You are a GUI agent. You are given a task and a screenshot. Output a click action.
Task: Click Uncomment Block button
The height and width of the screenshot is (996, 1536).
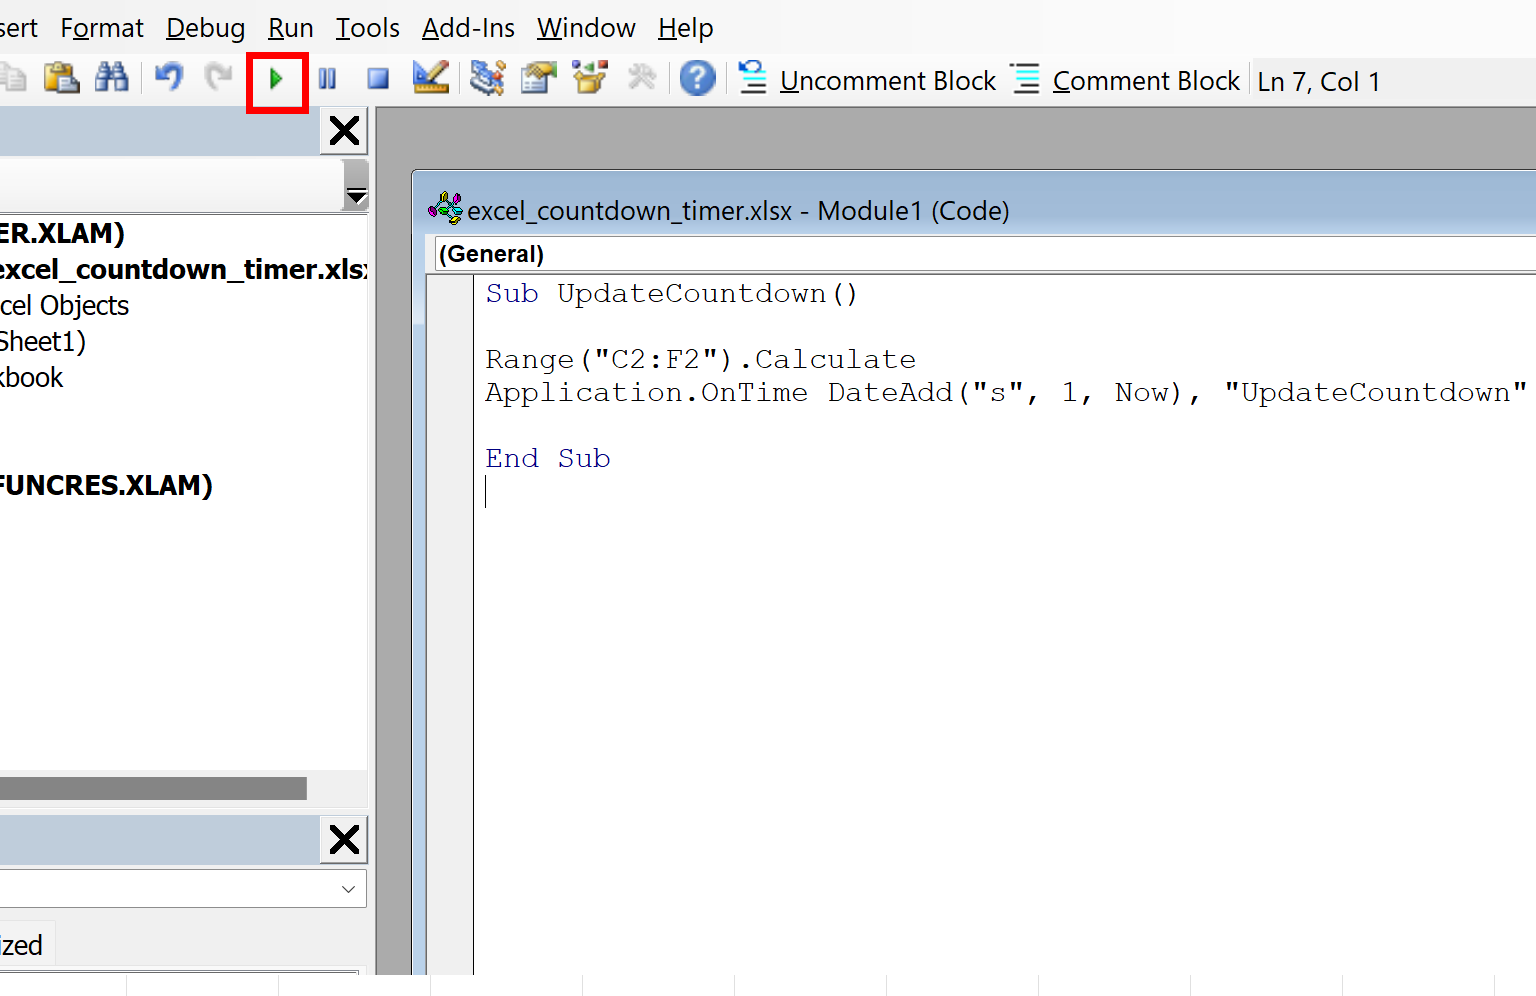point(868,81)
